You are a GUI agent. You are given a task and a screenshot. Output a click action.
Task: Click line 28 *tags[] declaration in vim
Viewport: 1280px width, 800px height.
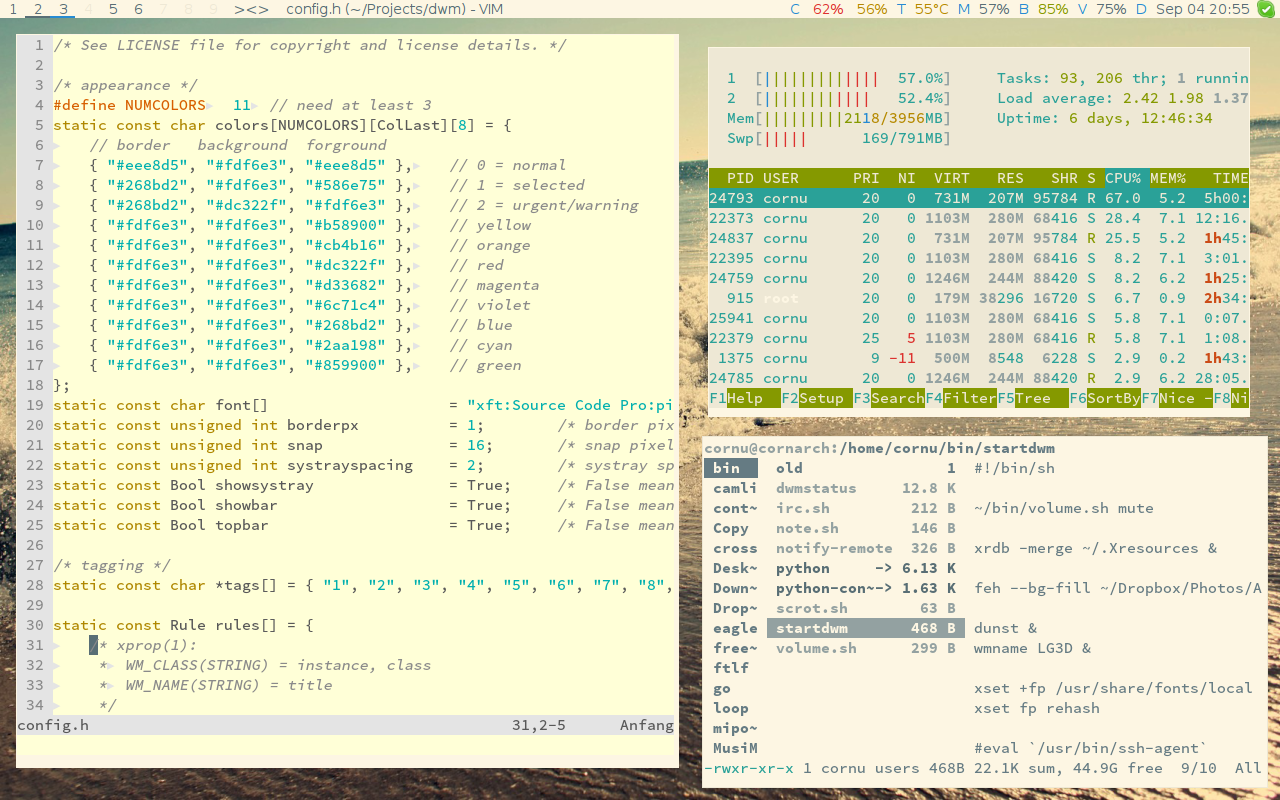tap(363, 585)
